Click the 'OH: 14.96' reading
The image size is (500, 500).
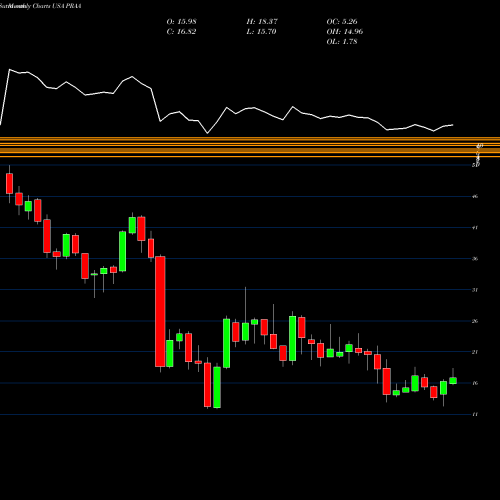click(345, 32)
